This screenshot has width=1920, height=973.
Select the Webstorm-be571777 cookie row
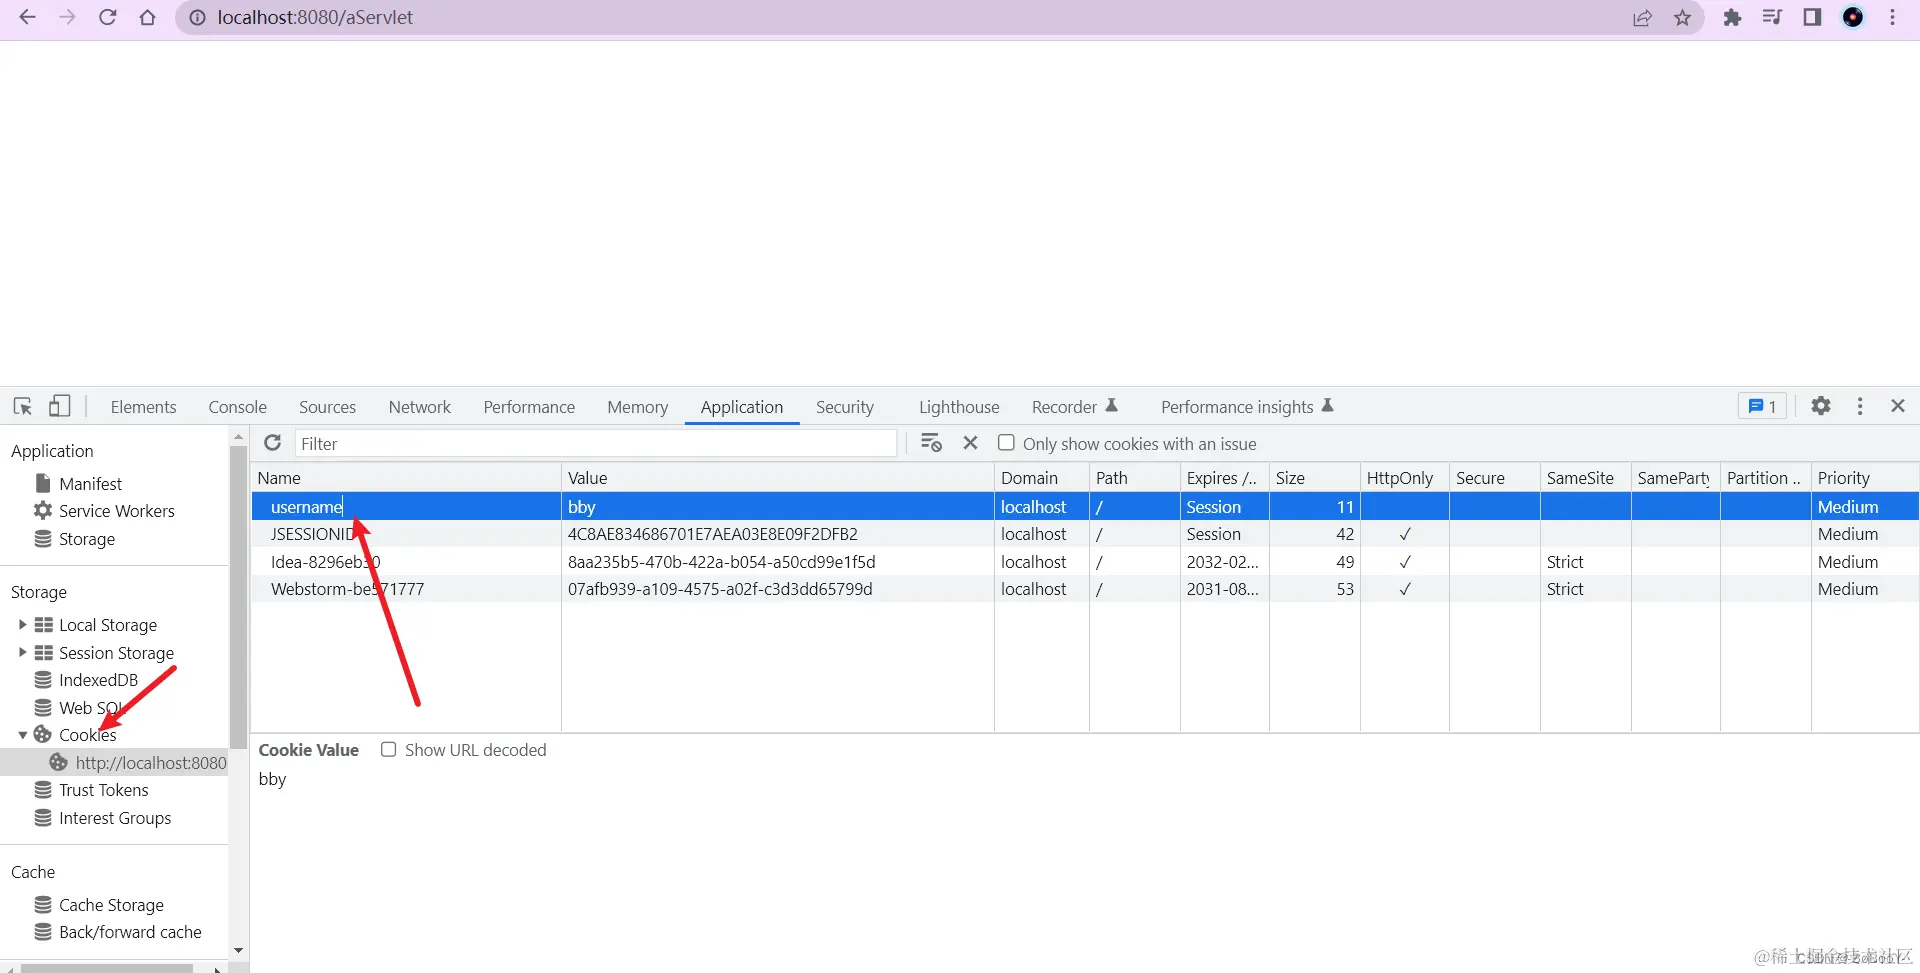point(1084,589)
